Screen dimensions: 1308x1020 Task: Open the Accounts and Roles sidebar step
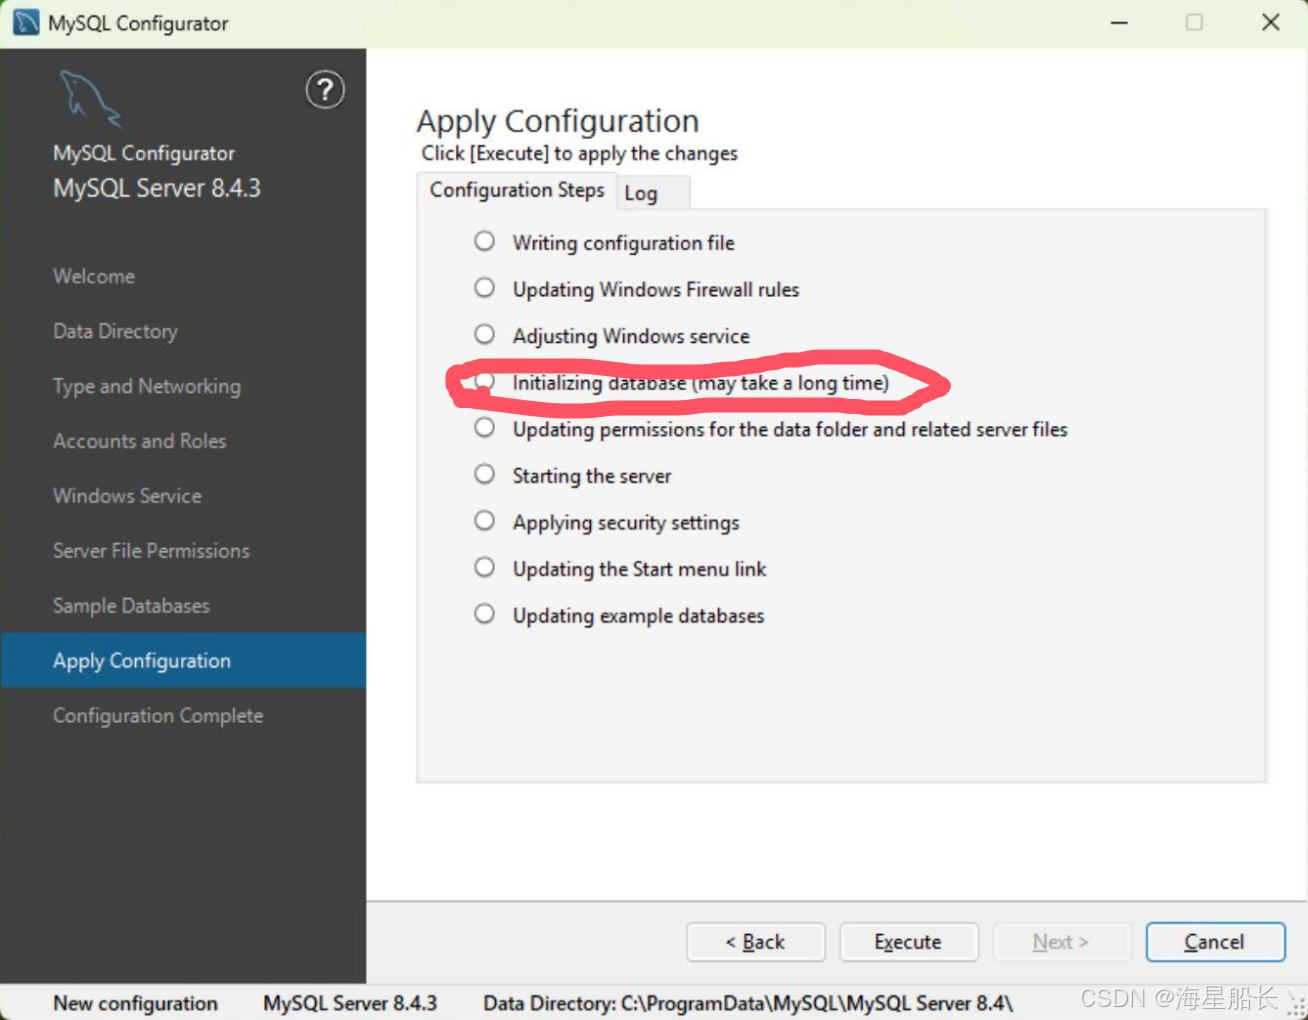[140, 441]
